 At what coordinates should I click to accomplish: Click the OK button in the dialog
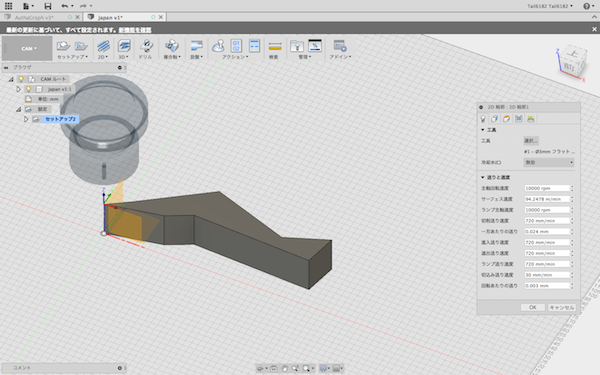533,307
